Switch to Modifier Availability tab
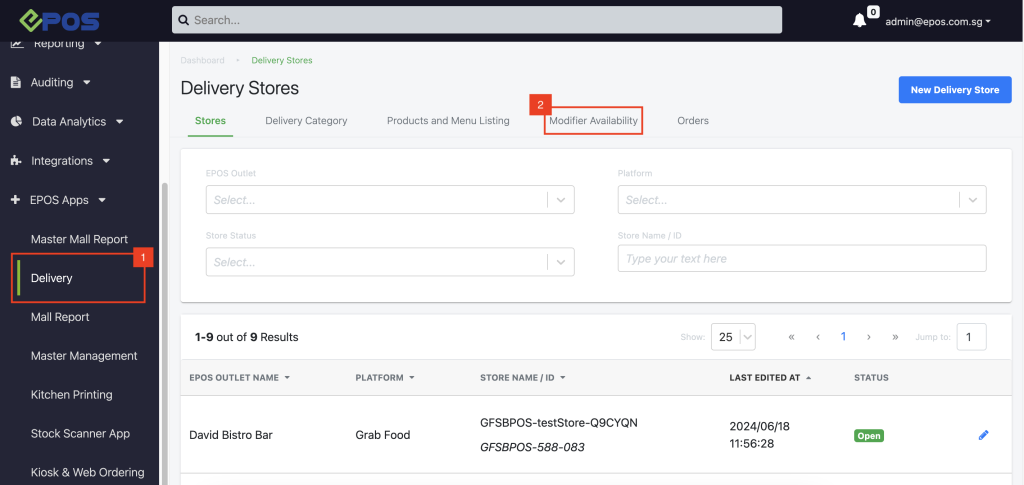1024x485 pixels. (593, 121)
